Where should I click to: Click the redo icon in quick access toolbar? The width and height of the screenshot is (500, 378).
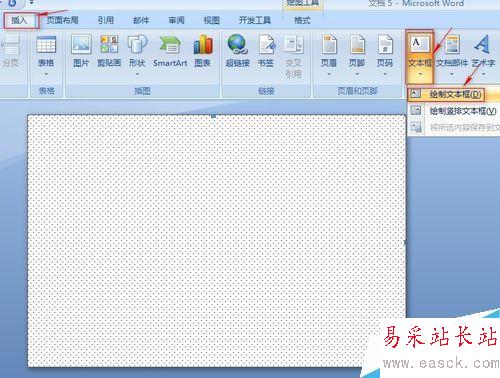point(12,3)
